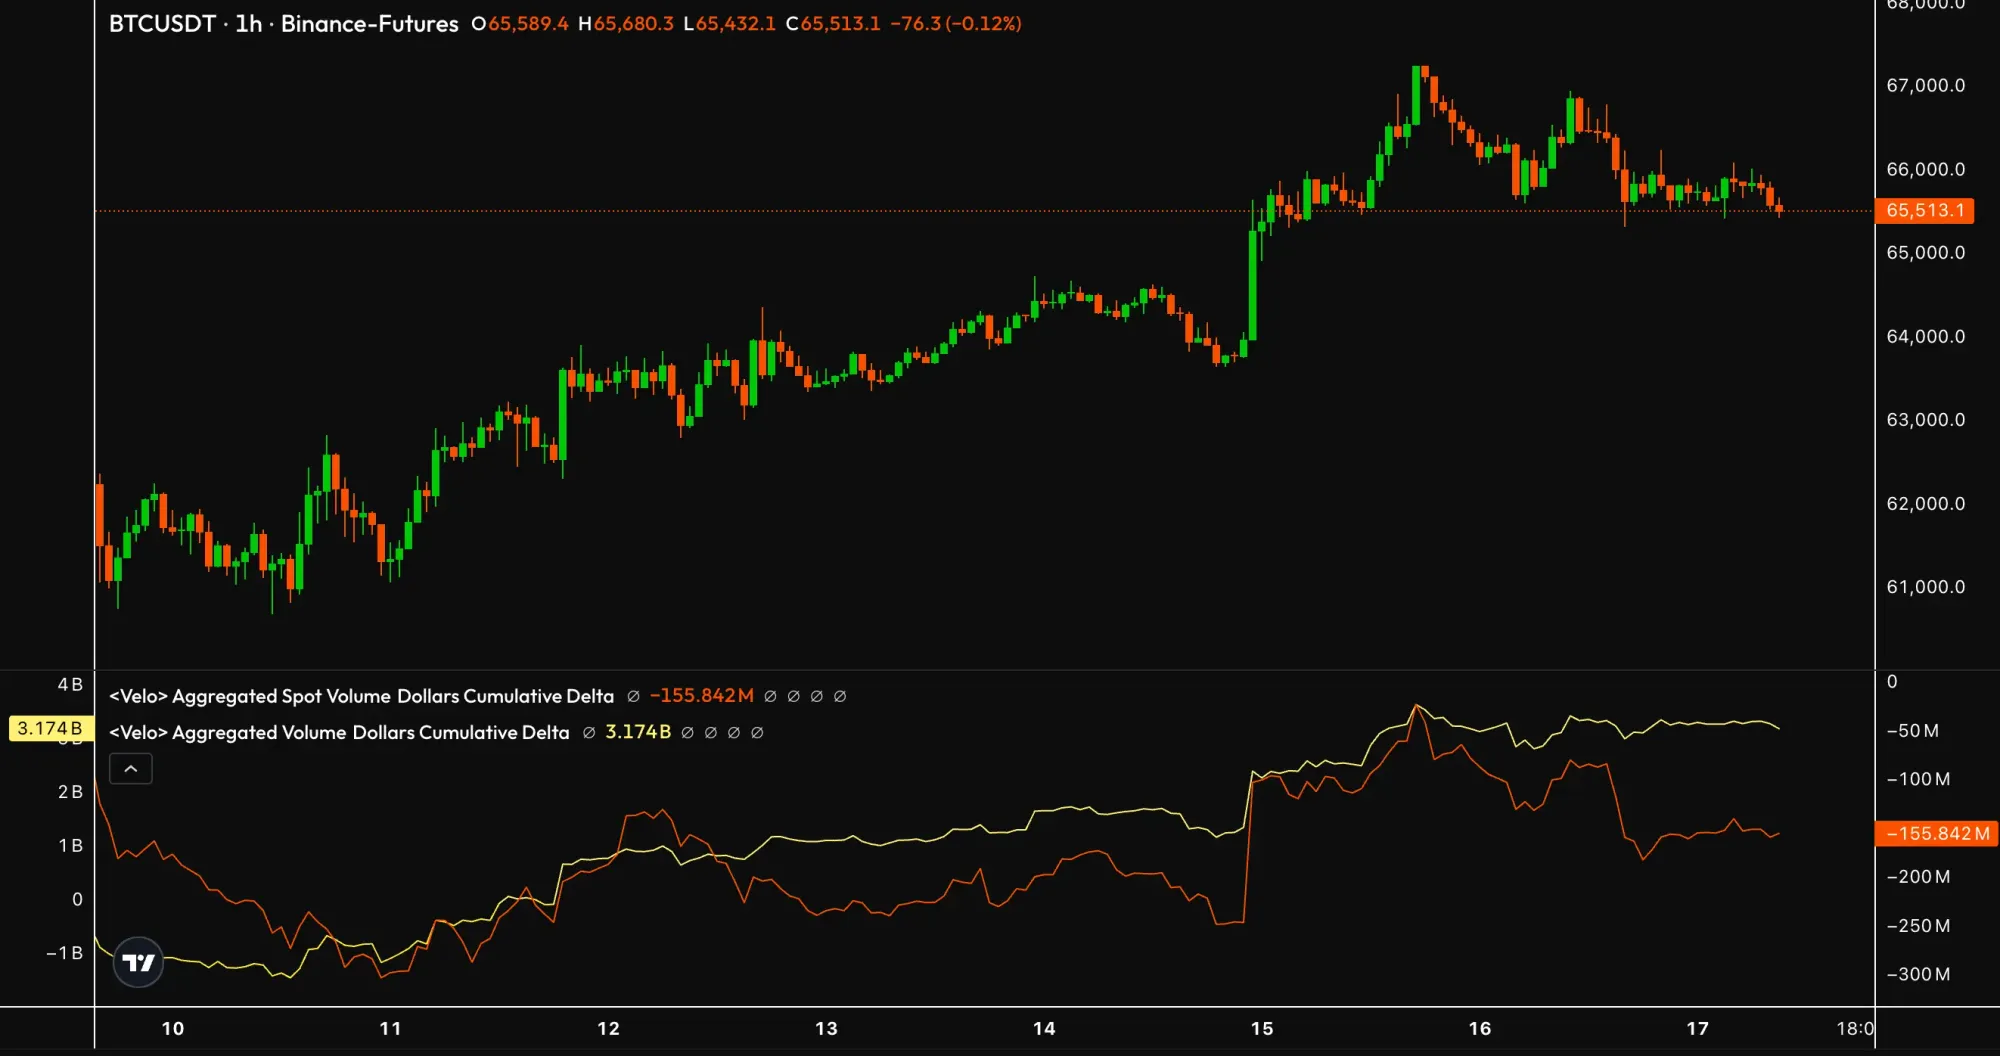Click the date label 10 on time axis
This screenshot has width=2000, height=1056.
click(x=173, y=1028)
